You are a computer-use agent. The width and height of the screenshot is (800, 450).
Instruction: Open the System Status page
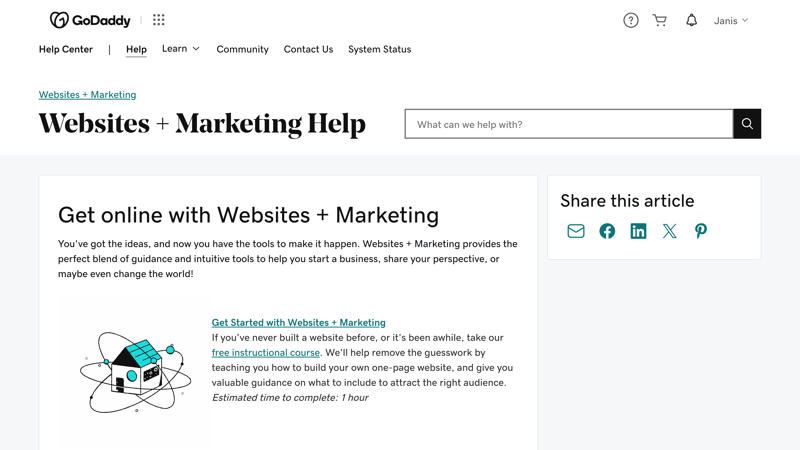point(380,49)
